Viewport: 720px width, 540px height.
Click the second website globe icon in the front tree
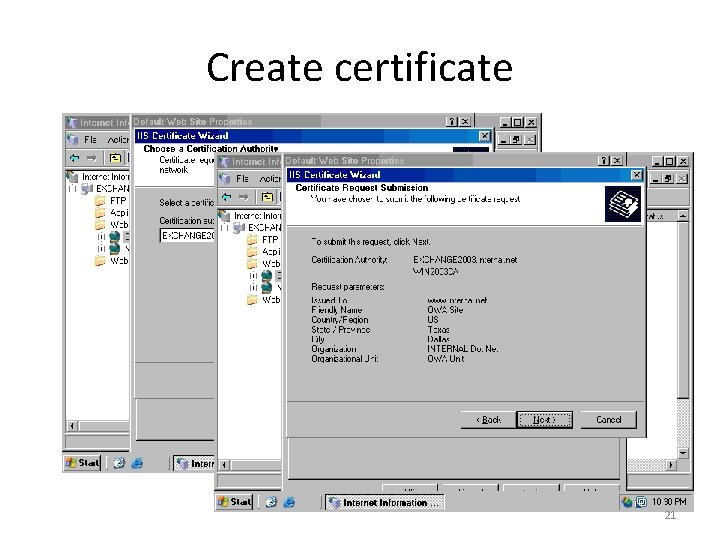(x=267, y=288)
